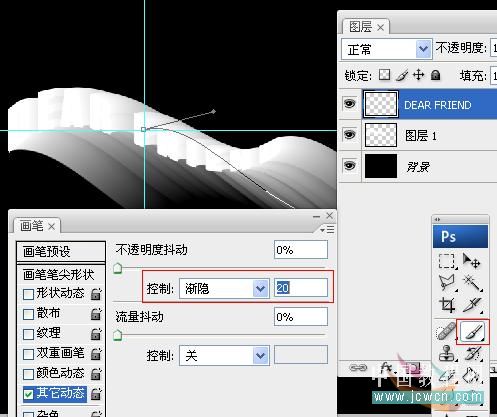Select the Crop tool
The image size is (497, 417).
tap(447, 305)
